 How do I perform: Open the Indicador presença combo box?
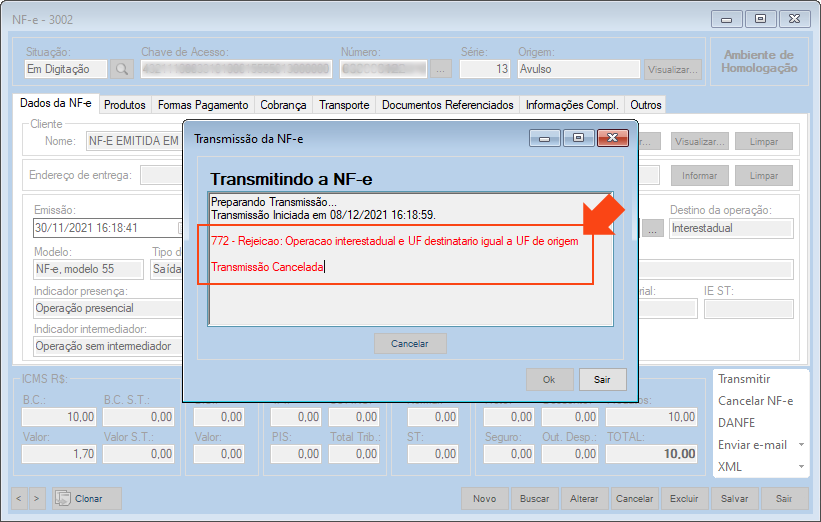[x=102, y=308]
